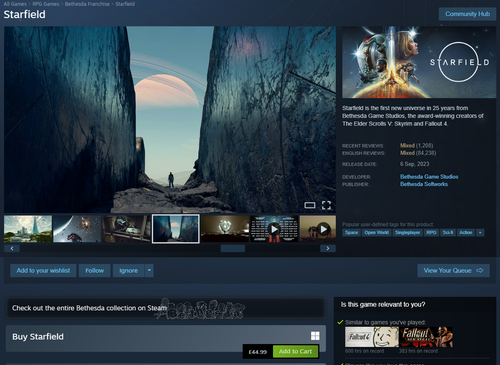Play the accolades trailer video thumbnail
This screenshot has width=500, height=365.
pos(274,229)
